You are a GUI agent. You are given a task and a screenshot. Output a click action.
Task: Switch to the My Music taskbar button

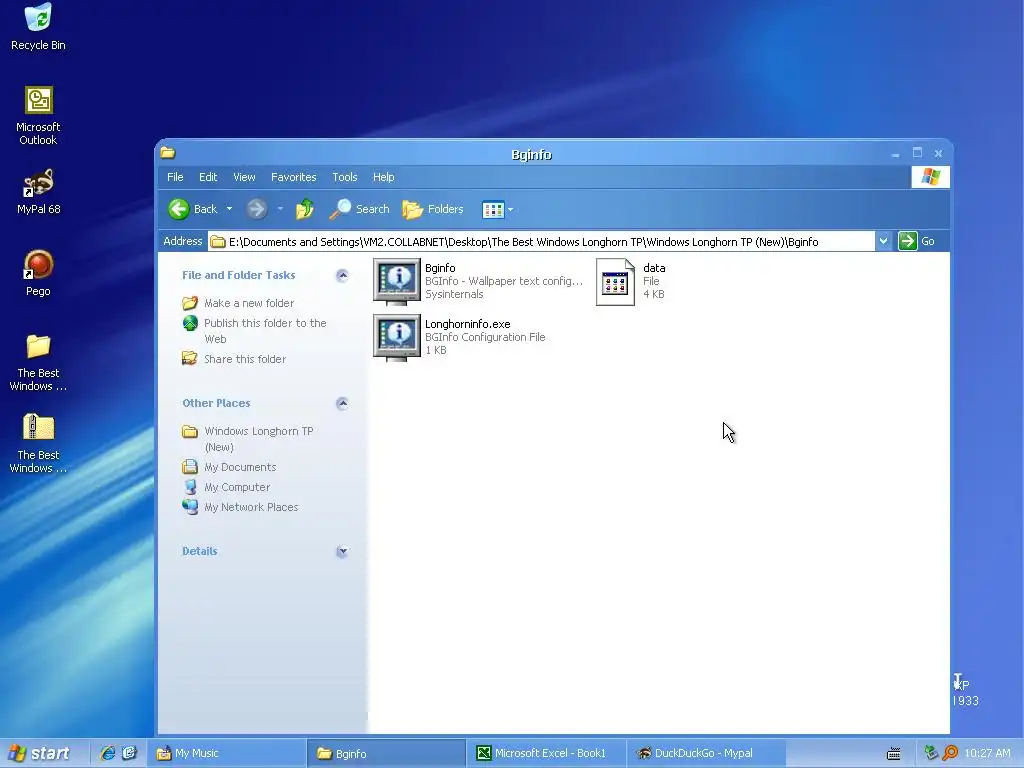(x=226, y=753)
